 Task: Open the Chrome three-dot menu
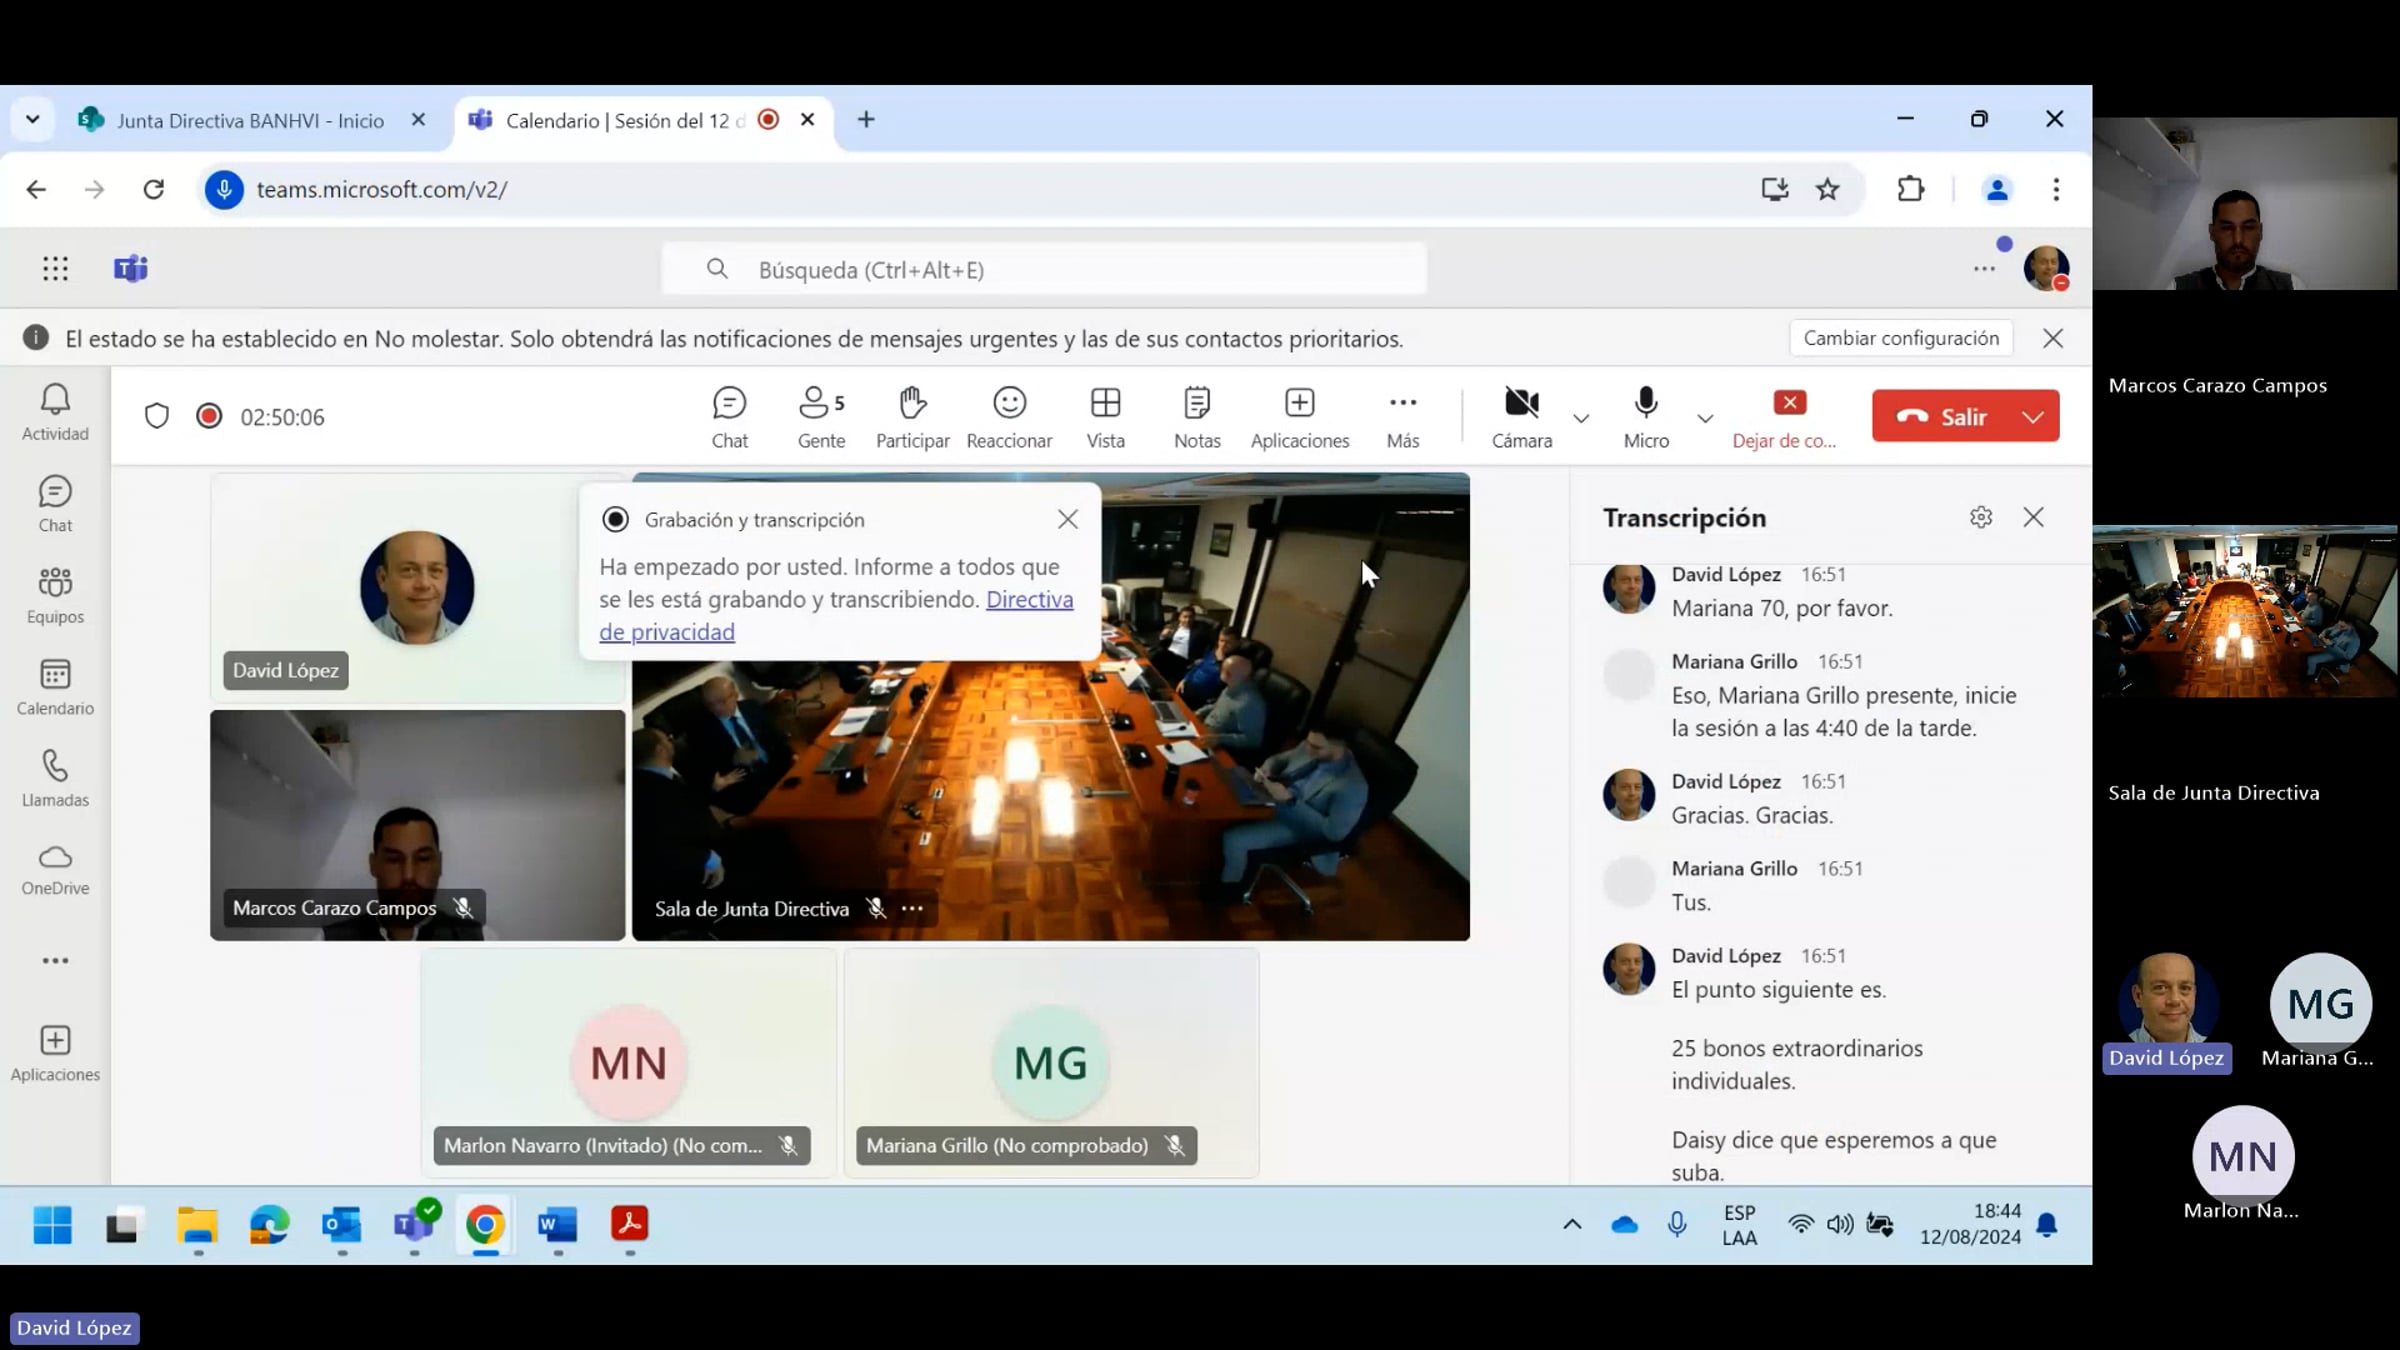tap(2056, 189)
